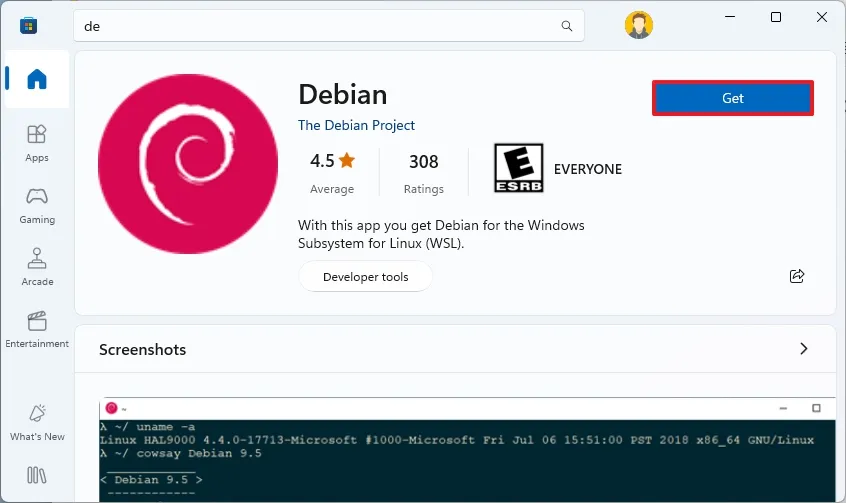Click the orange rating star

(347, 160)
